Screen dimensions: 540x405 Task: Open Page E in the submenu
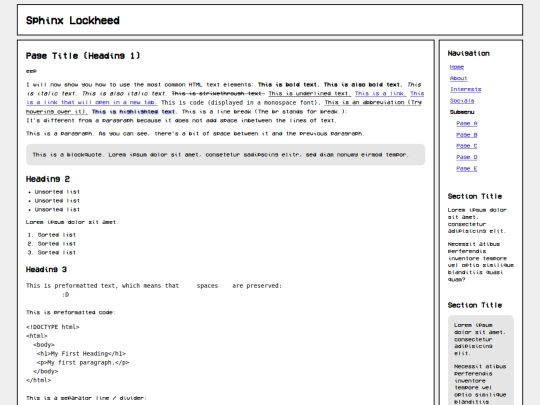pyautogui.click(x=467, y=168)
